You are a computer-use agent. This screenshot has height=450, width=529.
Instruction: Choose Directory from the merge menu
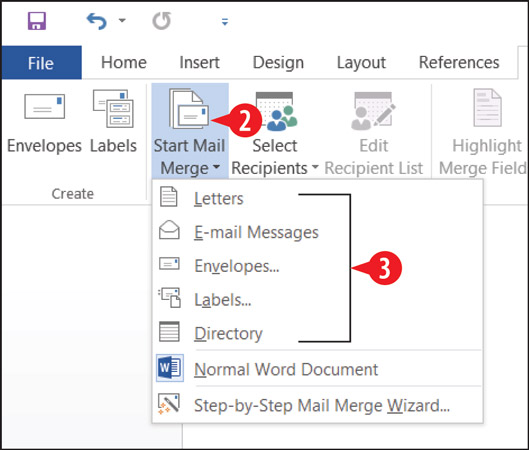[228, 333]
